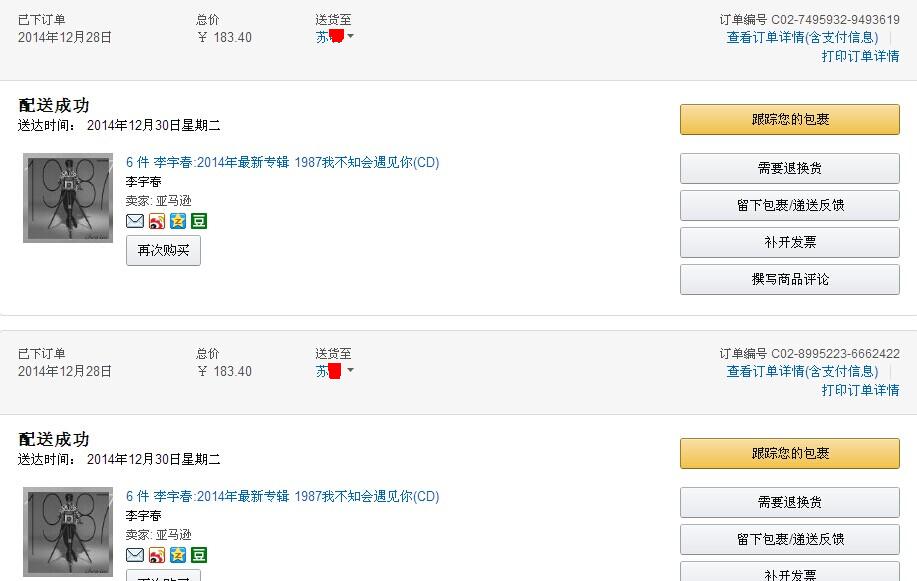Click 补开发票 for the first order
The width and height of the screenshot is (917, 581).
(790, 242)
